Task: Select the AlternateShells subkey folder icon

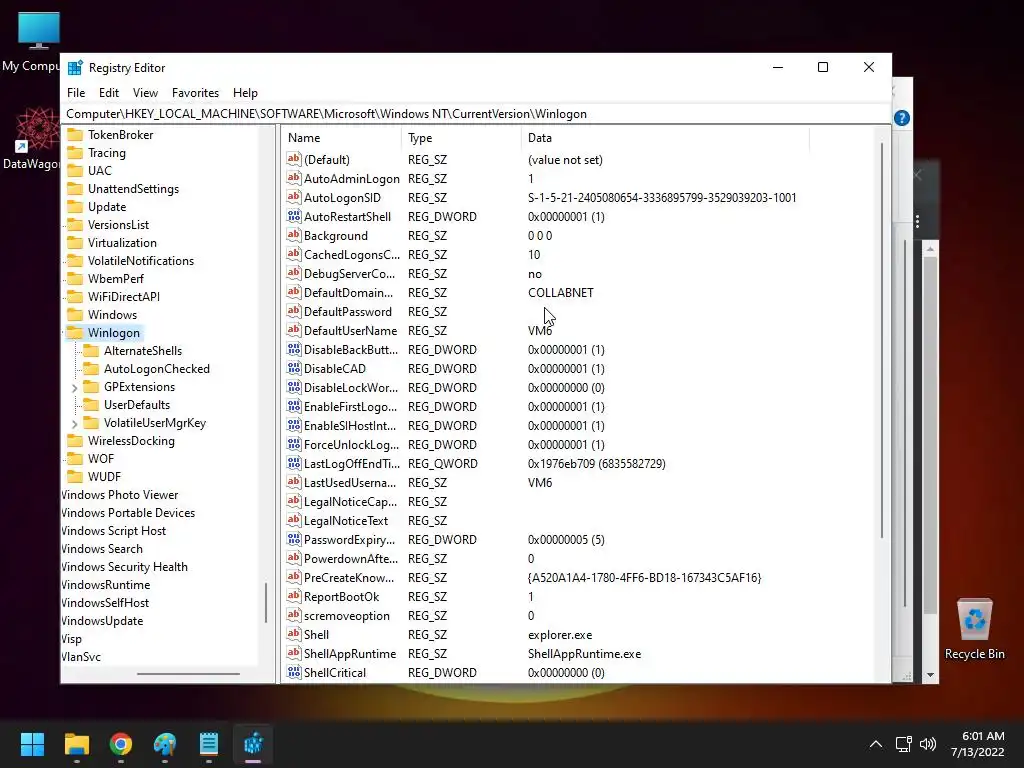Action: point(91,351)
